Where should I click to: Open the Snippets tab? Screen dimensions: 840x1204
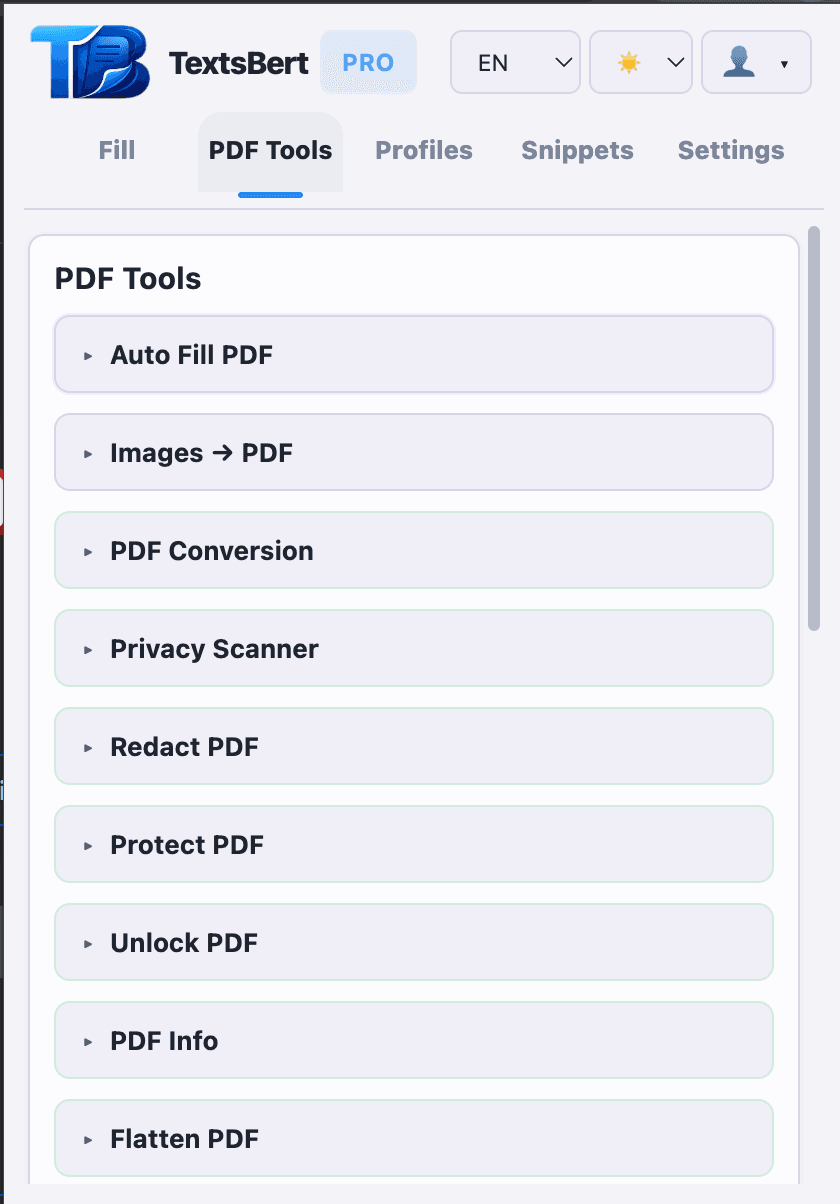coord(577,150)
